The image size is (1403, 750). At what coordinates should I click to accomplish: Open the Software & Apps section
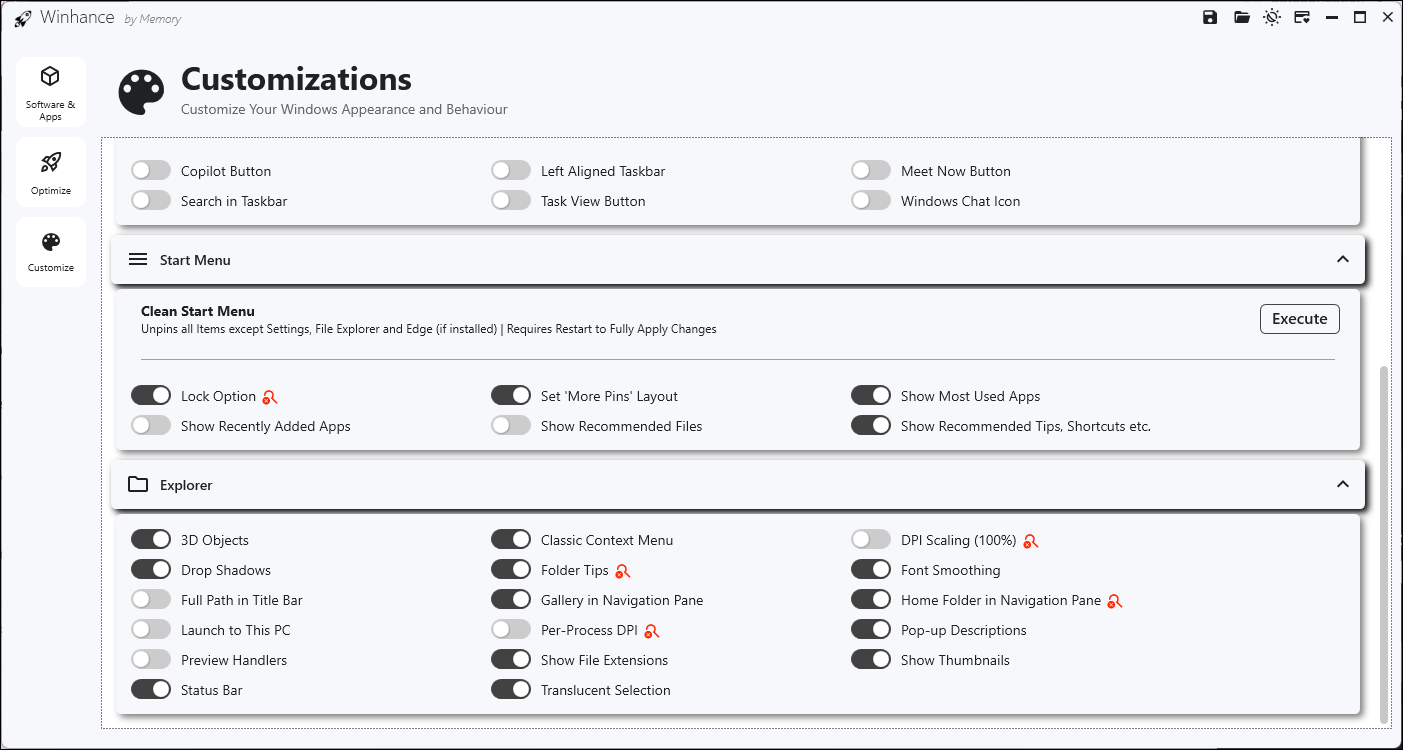(x=51, y=92)
